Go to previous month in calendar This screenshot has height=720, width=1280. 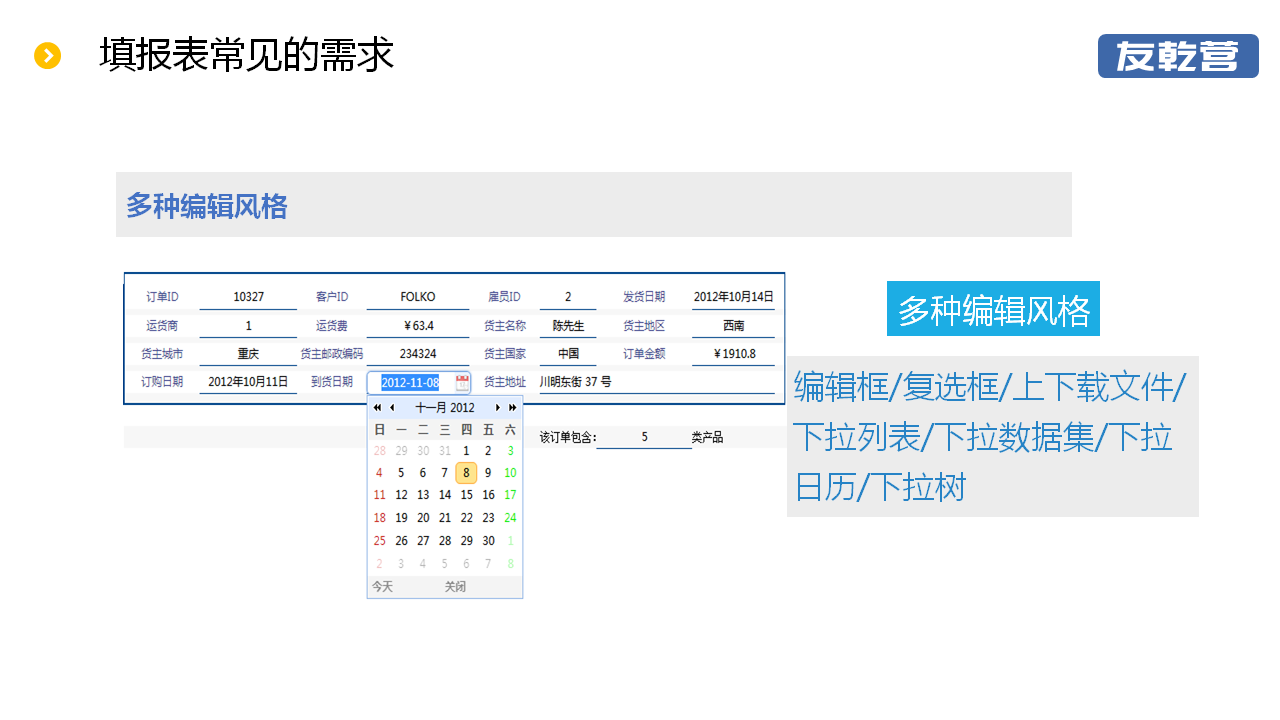pyautogui.click(x=392, y=408)
